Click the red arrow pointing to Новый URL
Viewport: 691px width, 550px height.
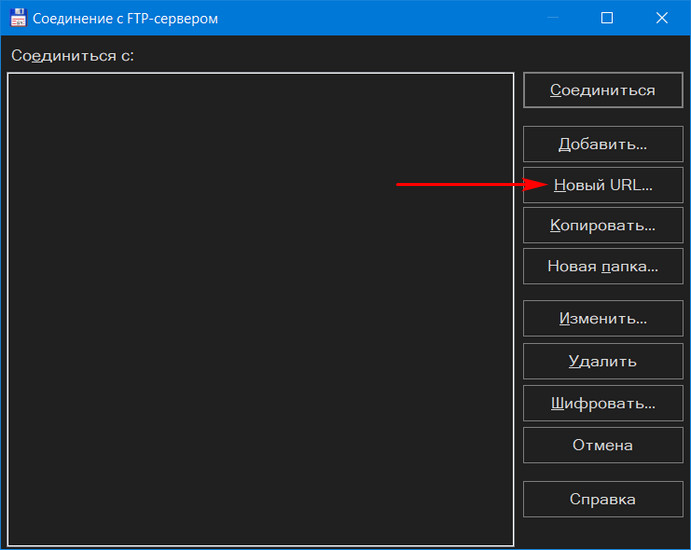tap(472, 184)
